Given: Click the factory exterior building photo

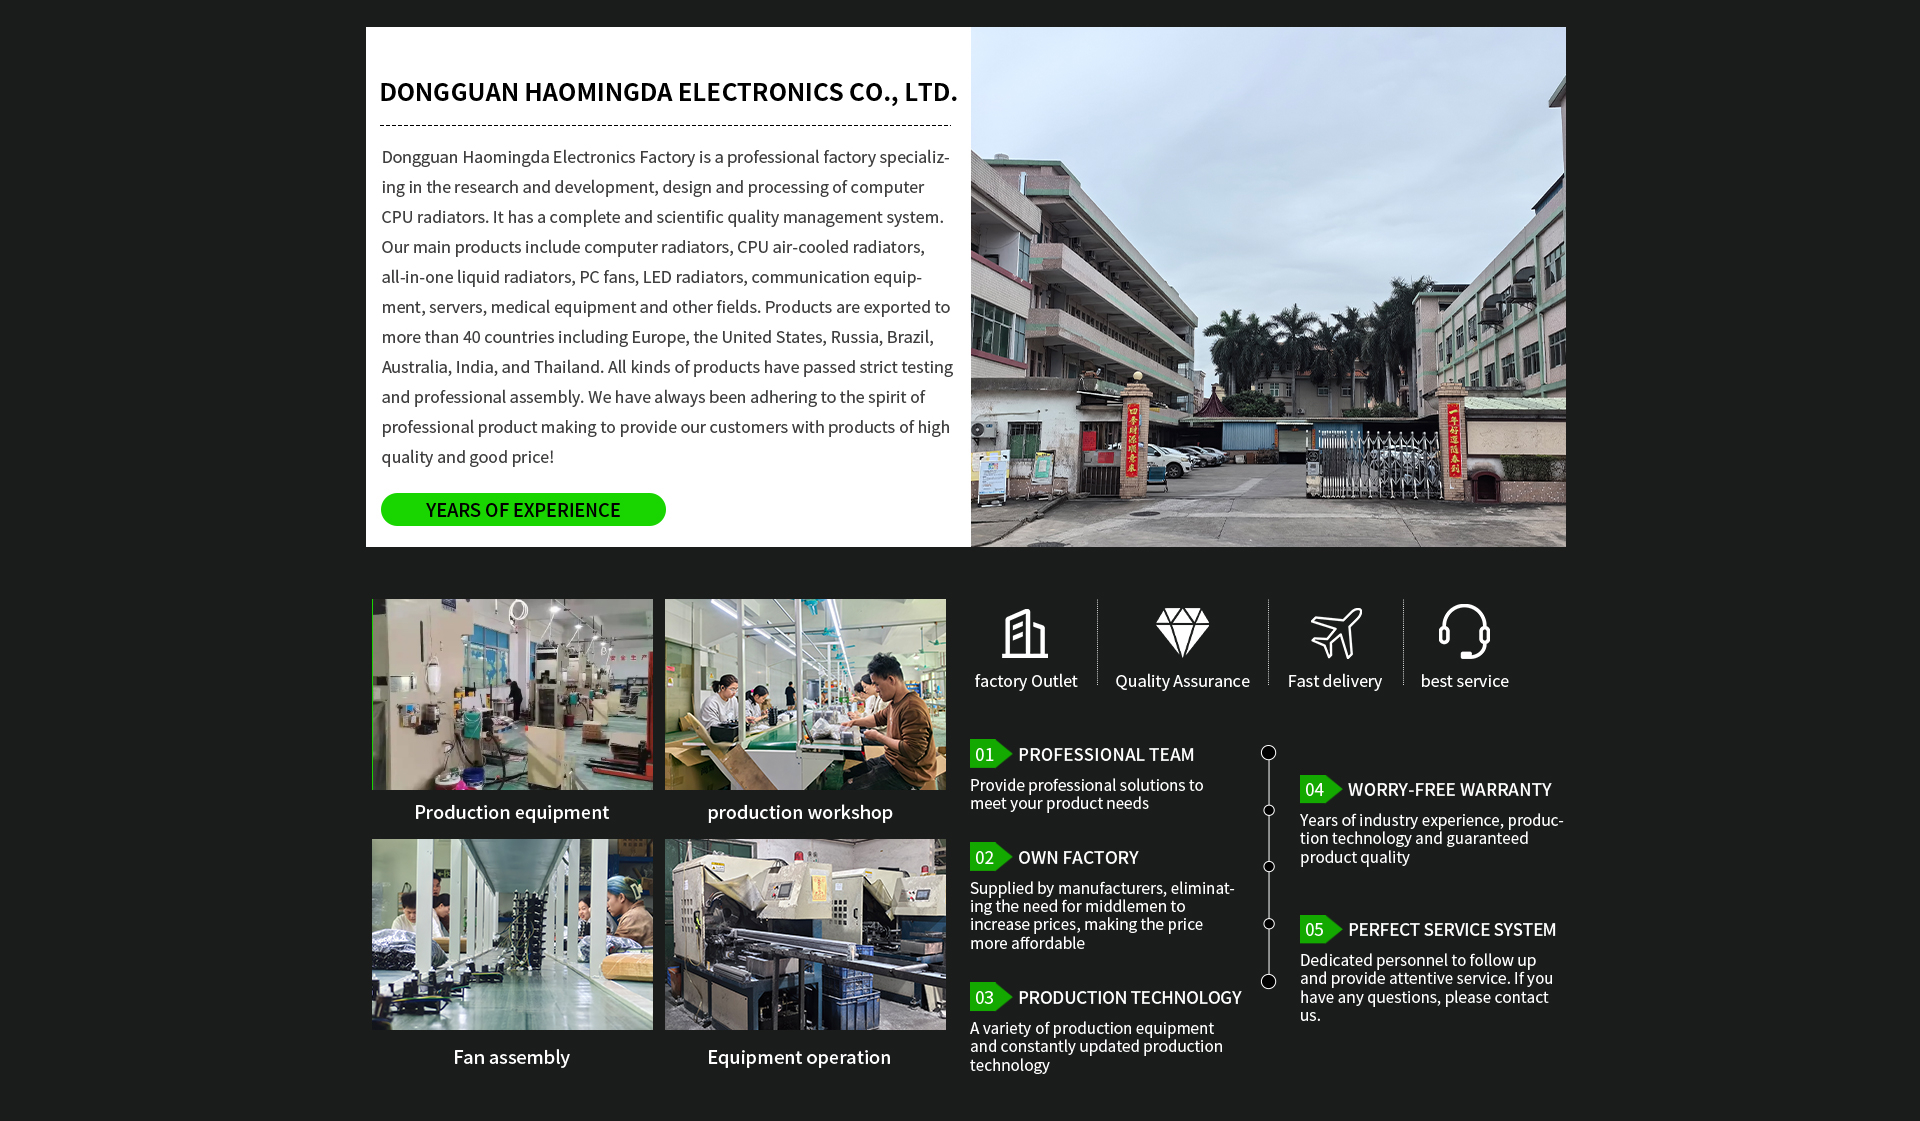Looking at the screenshot, I should point(1268,287).
